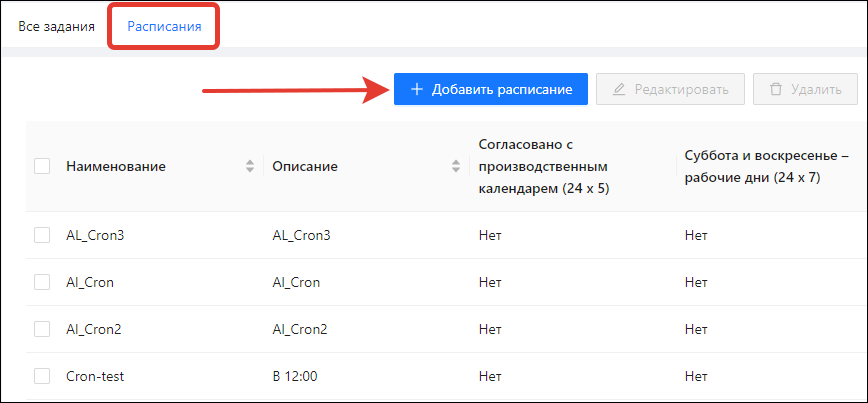Click the В 12:00 description cell
The width and height of the screenshot is (868, 403).
[x=295, y=376]
